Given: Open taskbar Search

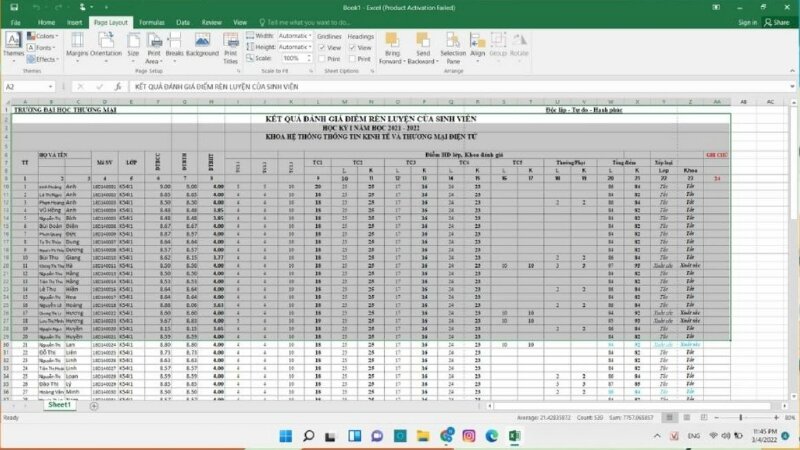Looking at the screenshot, I should click(x=308, y=436).
